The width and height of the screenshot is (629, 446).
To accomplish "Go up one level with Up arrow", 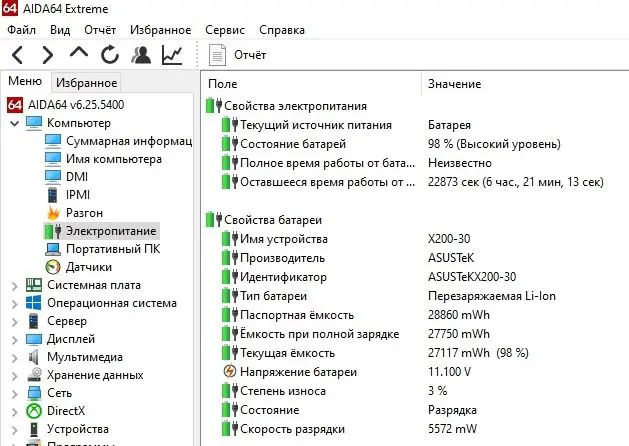I will tap(79, 53).
